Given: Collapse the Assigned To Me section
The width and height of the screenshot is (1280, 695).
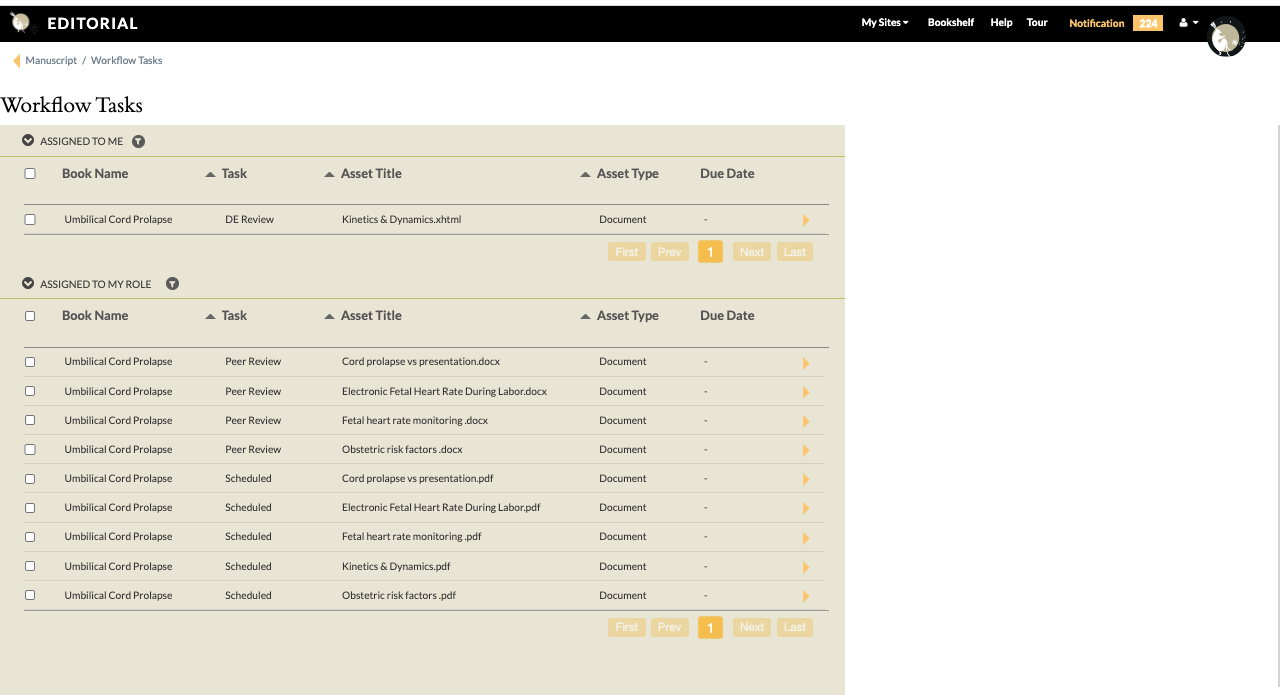Looking at the screenshot, I should pos(28,141).
